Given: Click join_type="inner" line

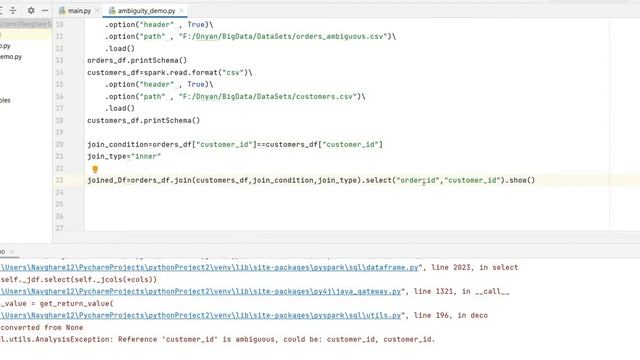Looking at the screenshot, I should tap(124, 156).
